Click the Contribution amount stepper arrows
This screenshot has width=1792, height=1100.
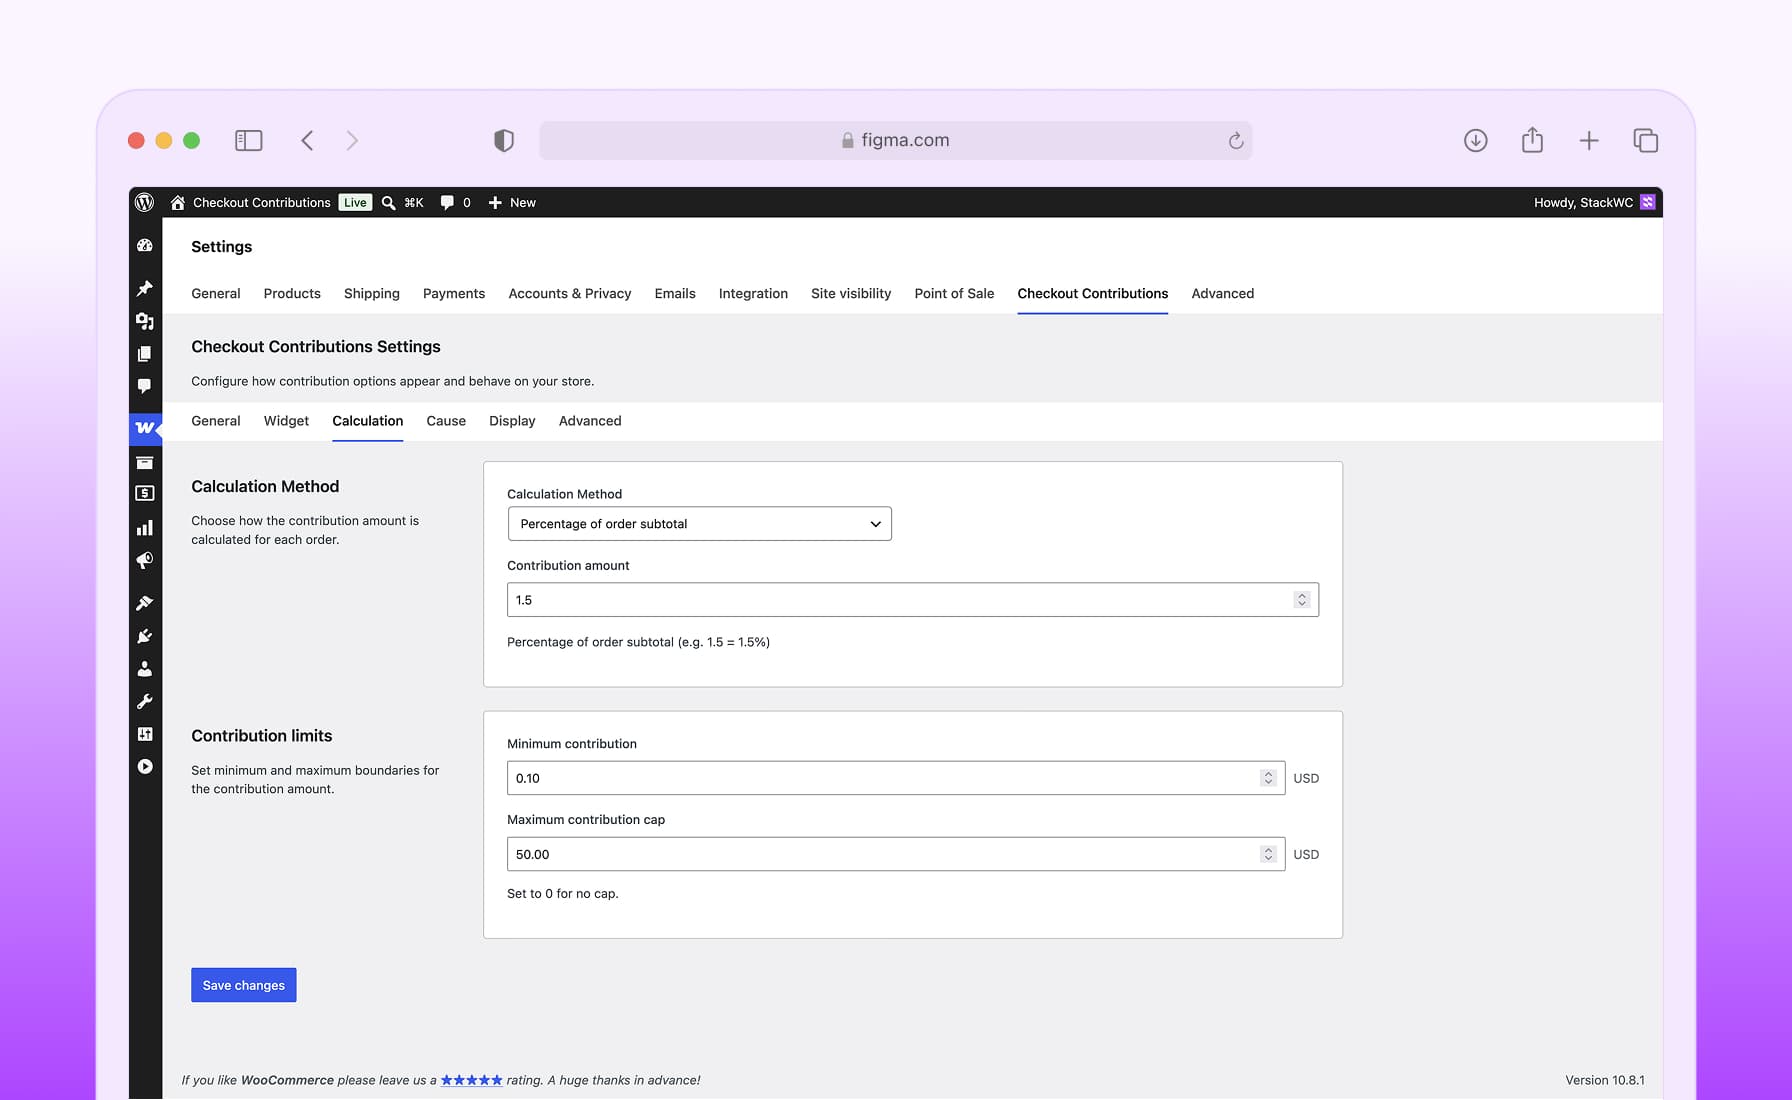point(1301,600)
